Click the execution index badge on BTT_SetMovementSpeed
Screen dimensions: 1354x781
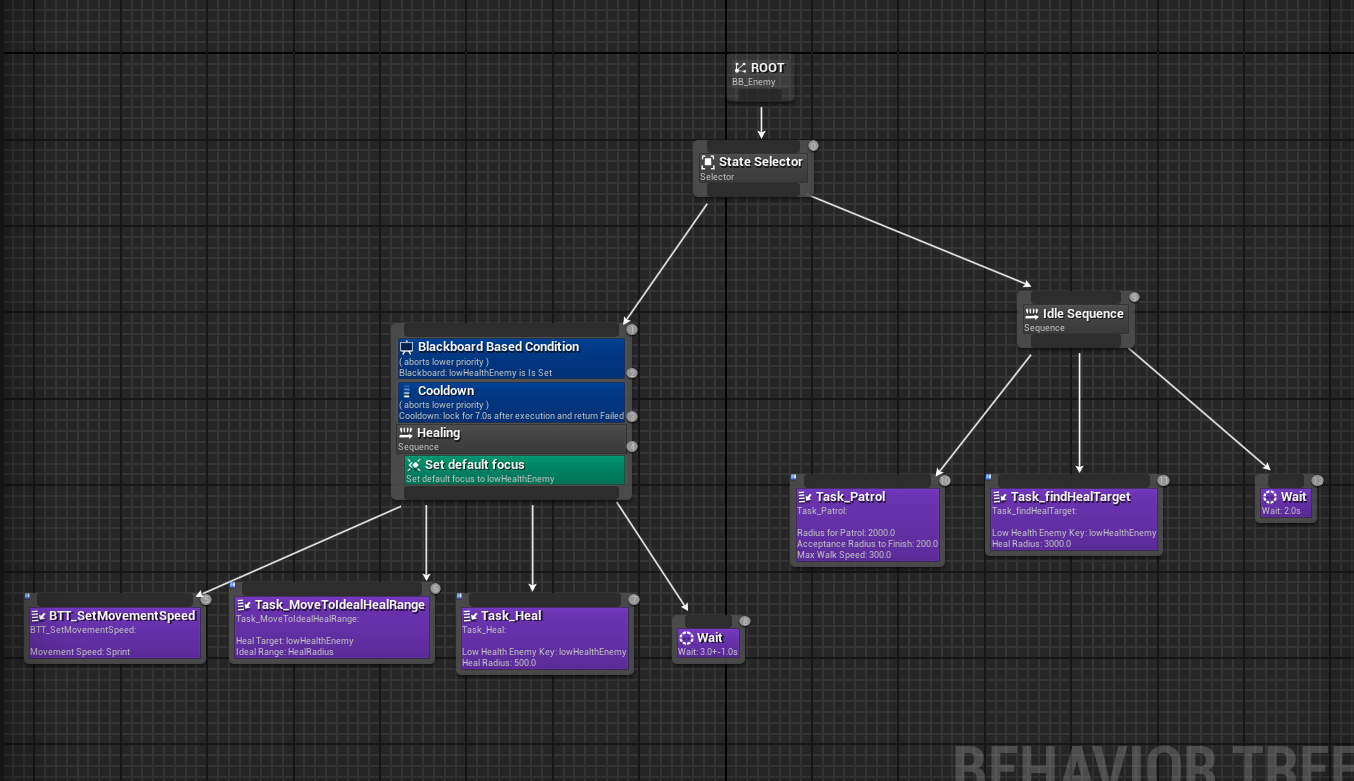point(206,600)
